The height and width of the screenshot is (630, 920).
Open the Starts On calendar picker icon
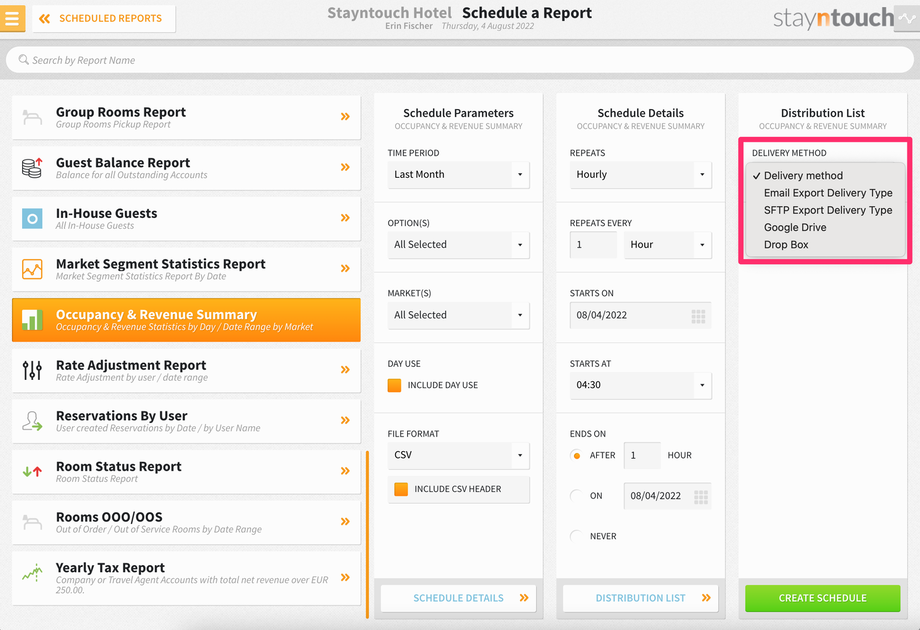[x=698, y=316]
